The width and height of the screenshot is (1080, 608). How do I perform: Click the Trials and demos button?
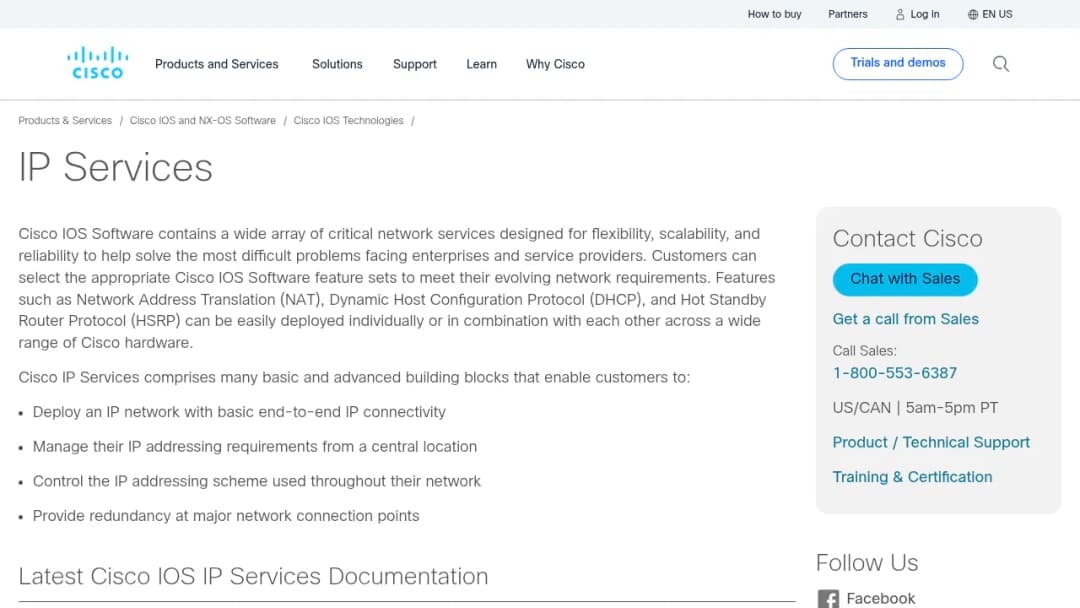[x=897, y=63]
